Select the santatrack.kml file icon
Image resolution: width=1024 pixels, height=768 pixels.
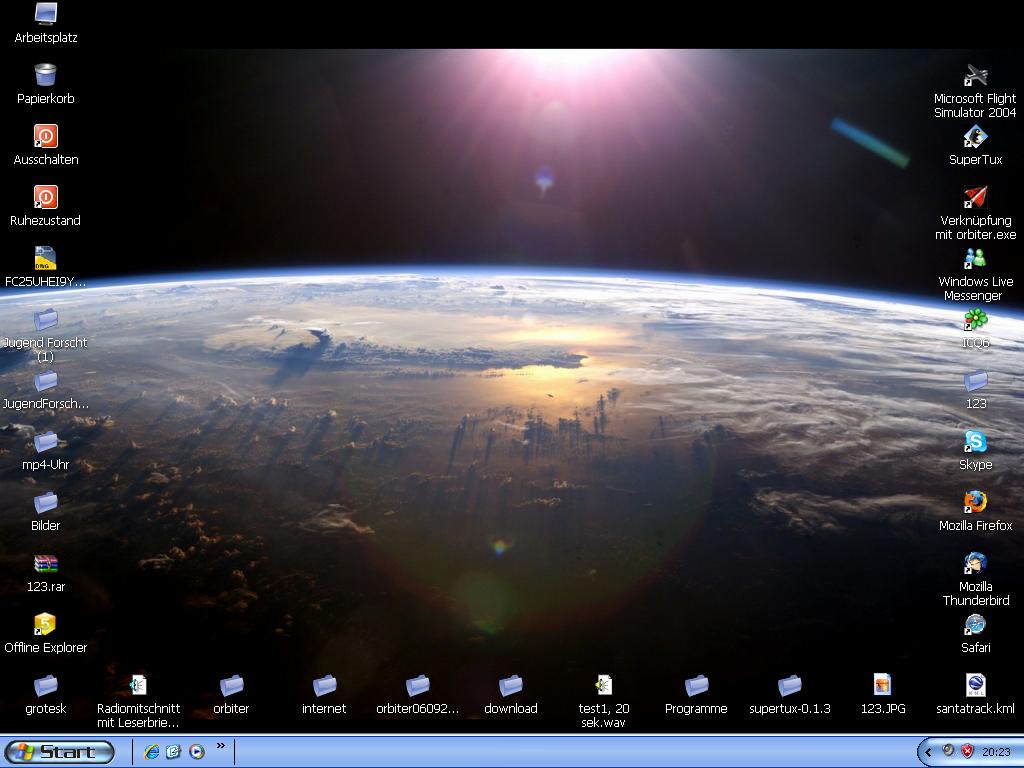[975, 686]
